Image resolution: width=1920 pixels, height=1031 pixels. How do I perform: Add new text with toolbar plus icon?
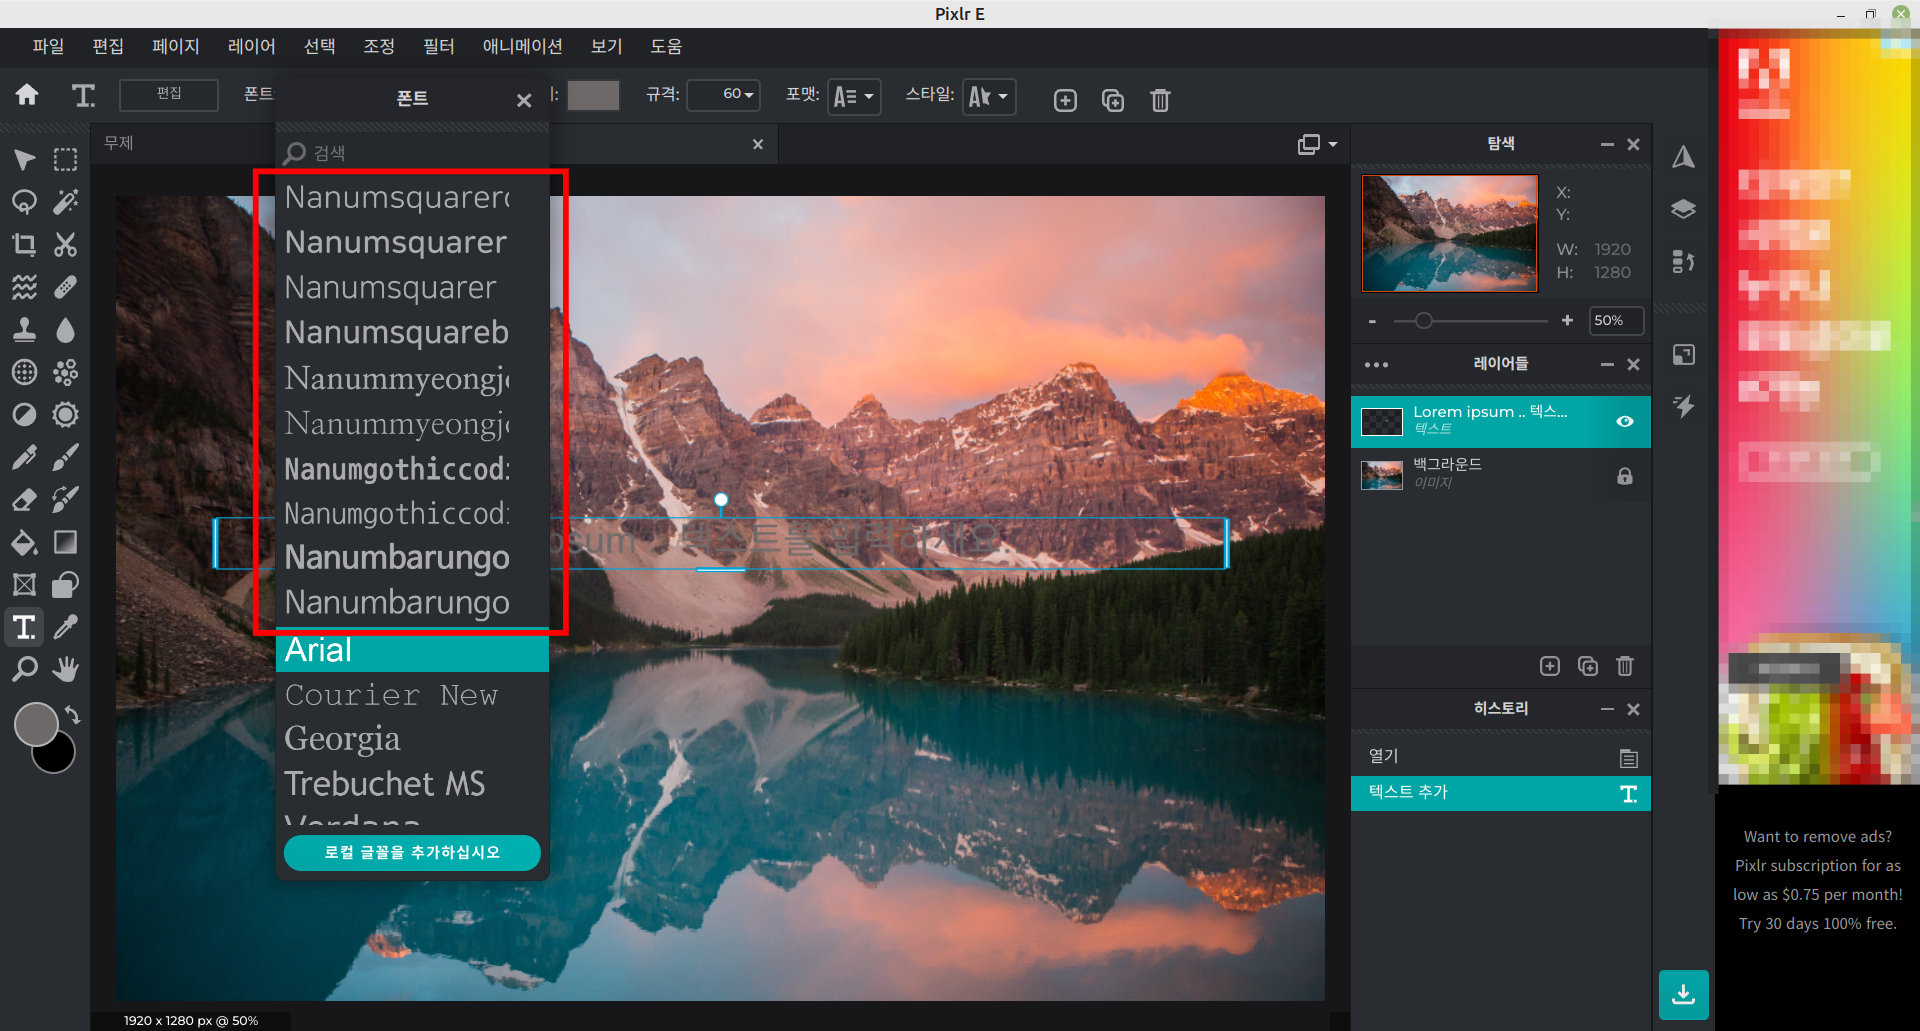point(1065,100)
